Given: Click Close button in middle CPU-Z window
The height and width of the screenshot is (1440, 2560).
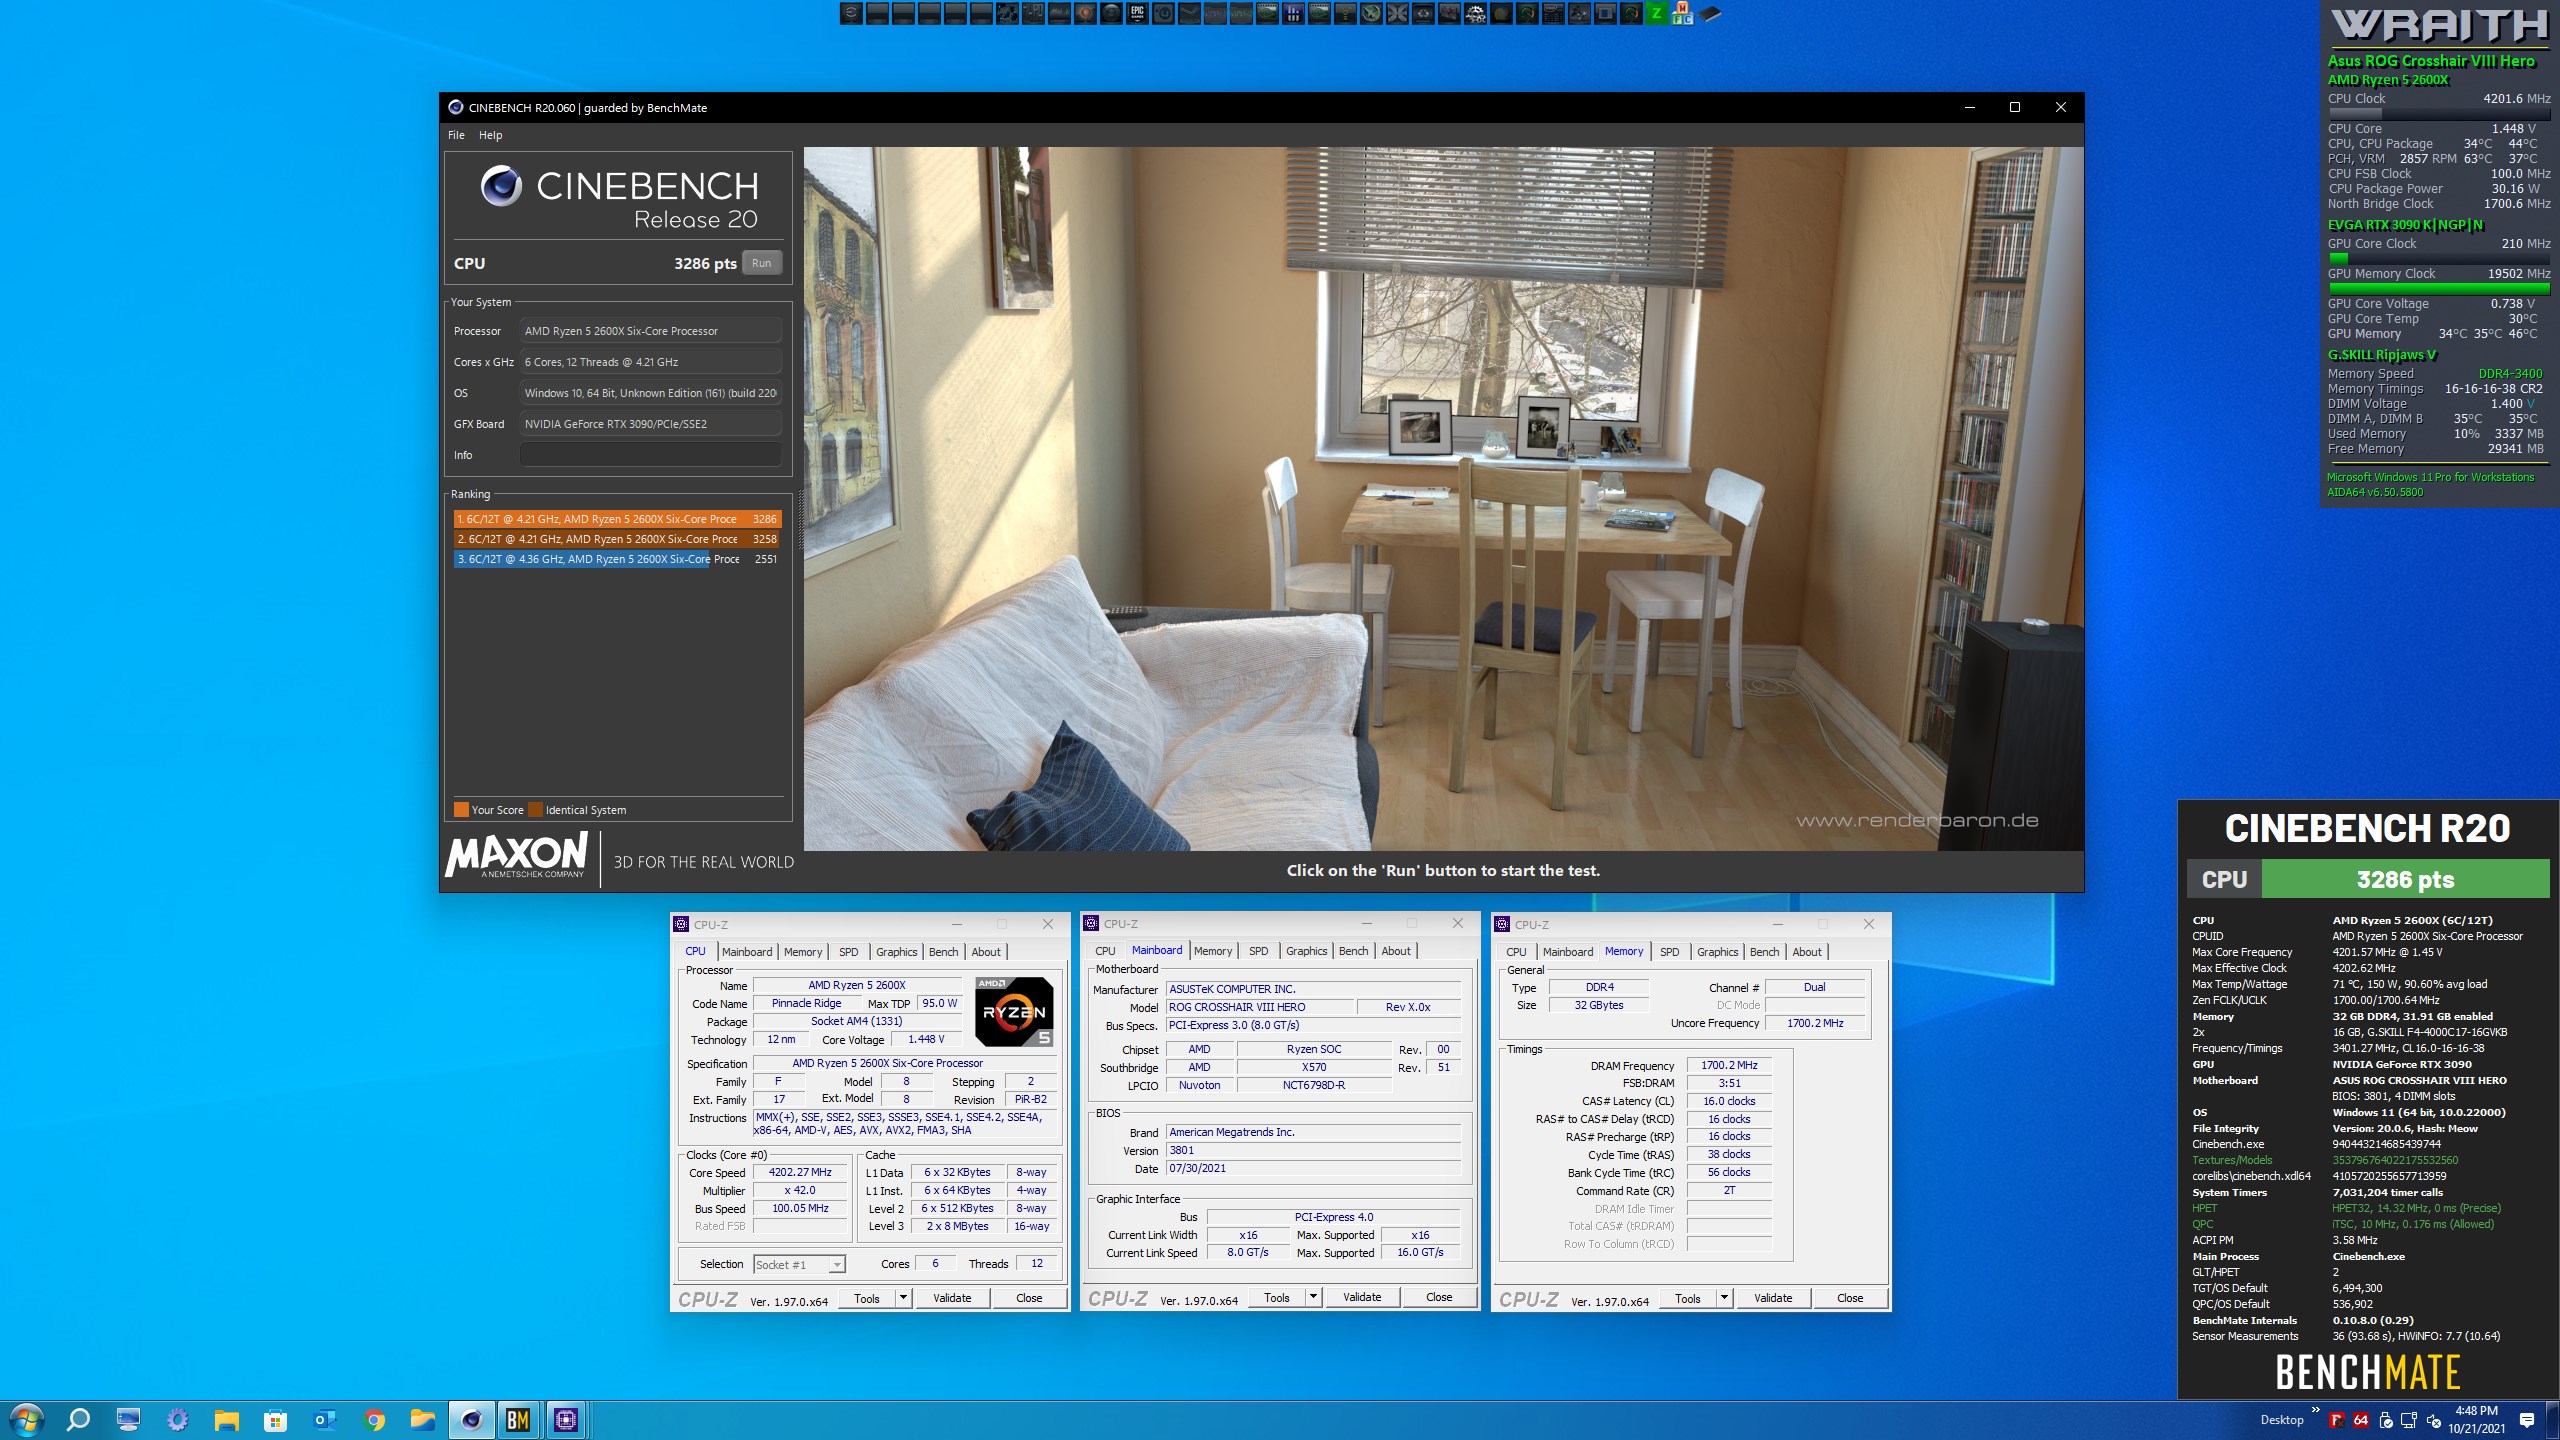Looking at the screenshot, I should 1439,1297.
